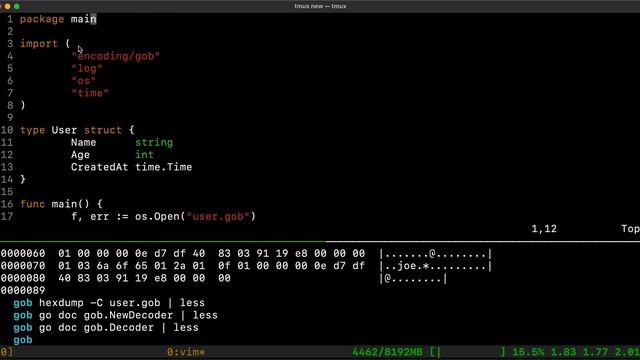Screen dimensions: 640x360
Task: Click the load average "1.83" in status bar
Action: pyautogui.click(x=563, y=352)
